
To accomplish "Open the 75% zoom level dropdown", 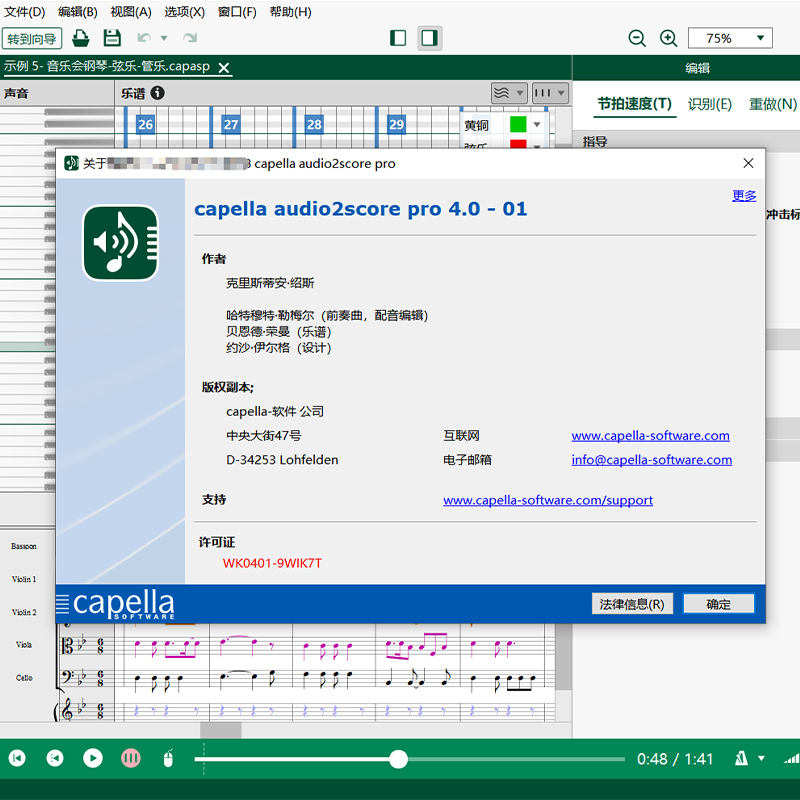I will coord(730,38).
